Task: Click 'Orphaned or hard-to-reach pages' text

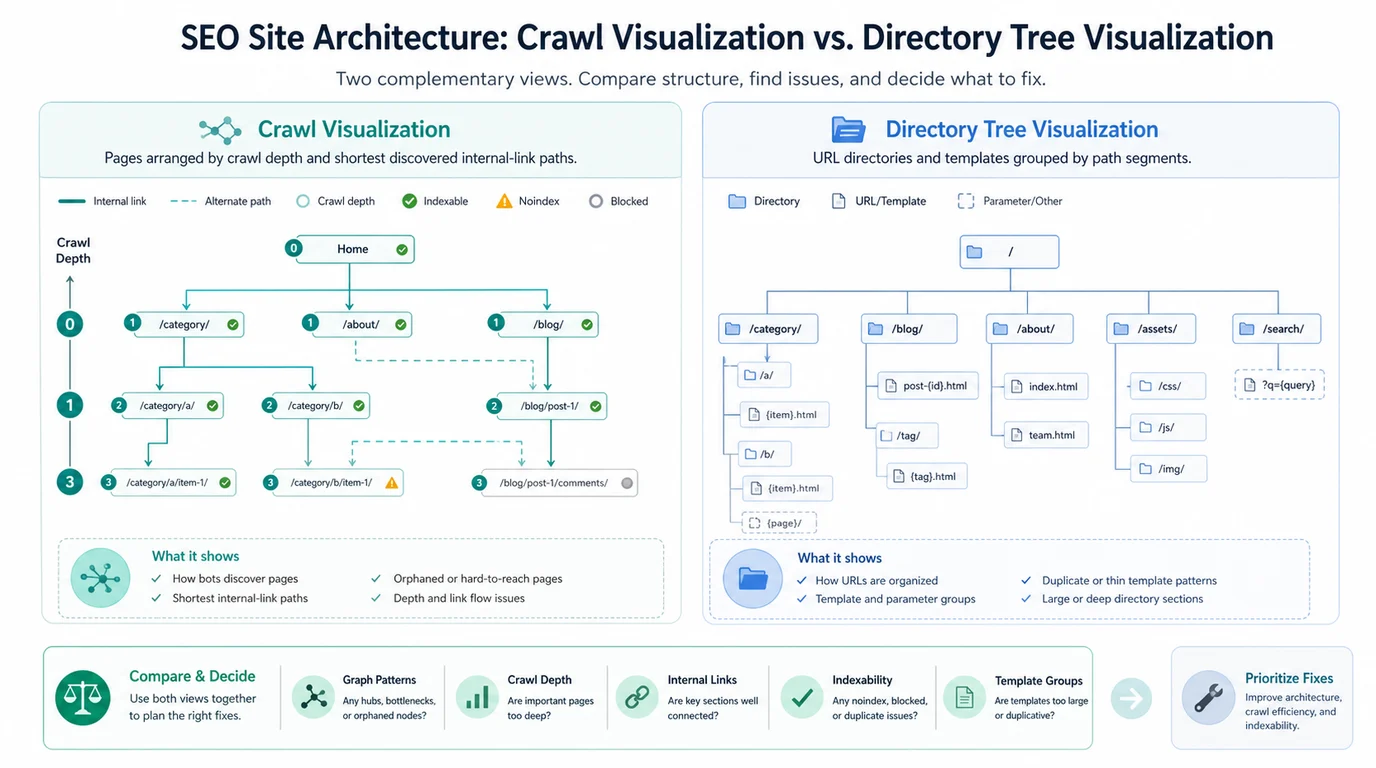Action: pos(478,578)
